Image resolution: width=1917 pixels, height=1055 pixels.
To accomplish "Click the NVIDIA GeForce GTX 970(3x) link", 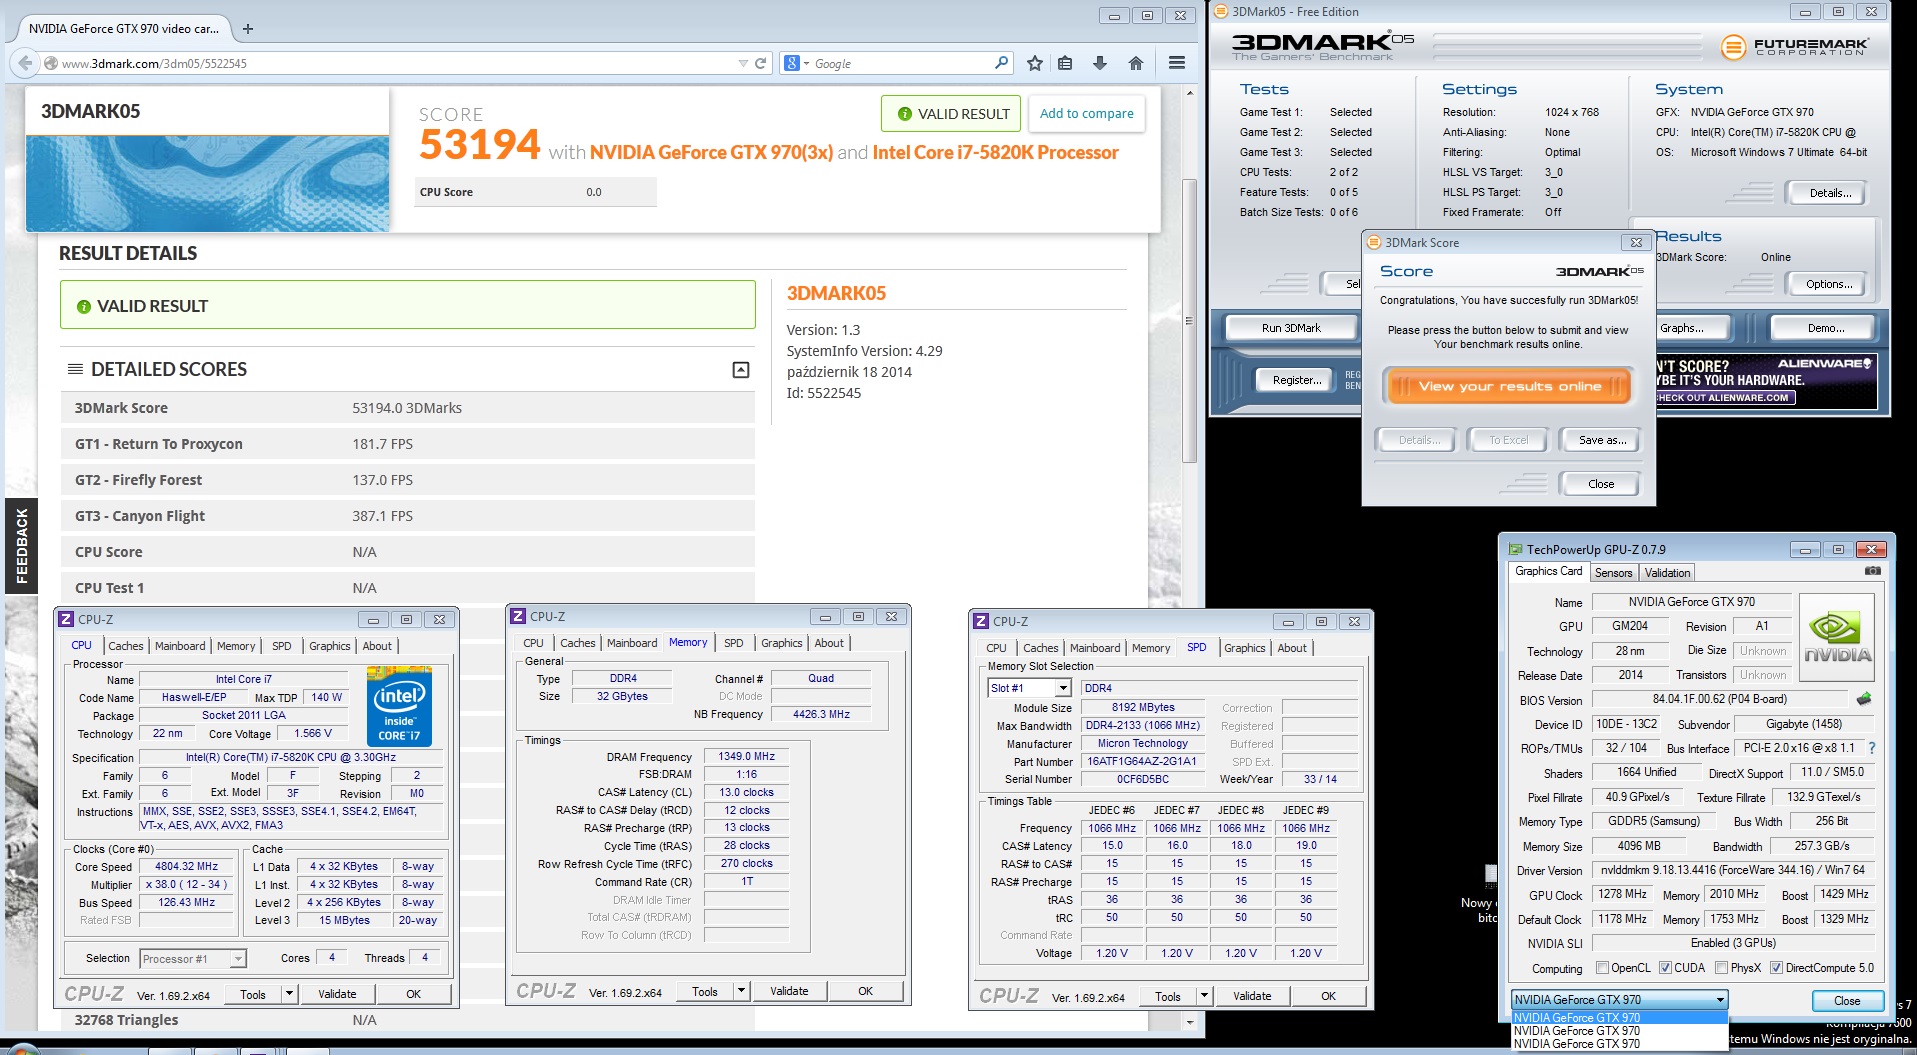I will coord(711,152).
